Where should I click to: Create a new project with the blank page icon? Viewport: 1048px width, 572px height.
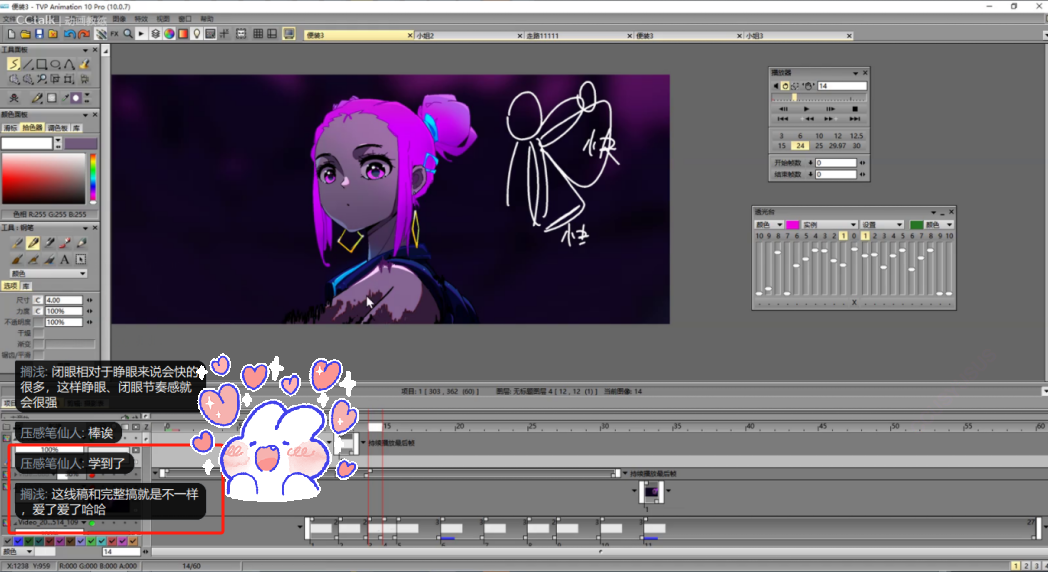coord(11,34)
